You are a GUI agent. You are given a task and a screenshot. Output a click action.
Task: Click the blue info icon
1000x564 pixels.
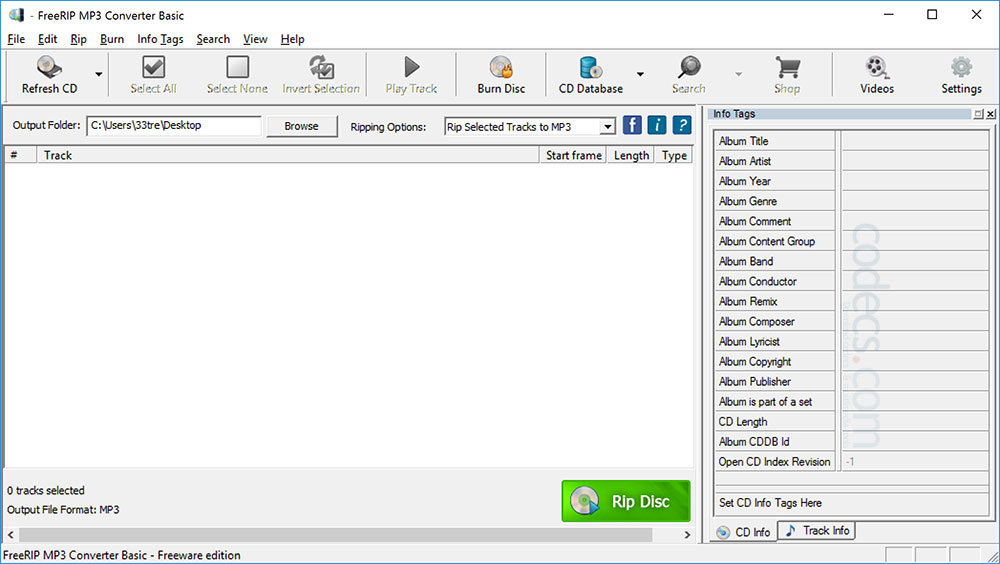click(657, 125)
